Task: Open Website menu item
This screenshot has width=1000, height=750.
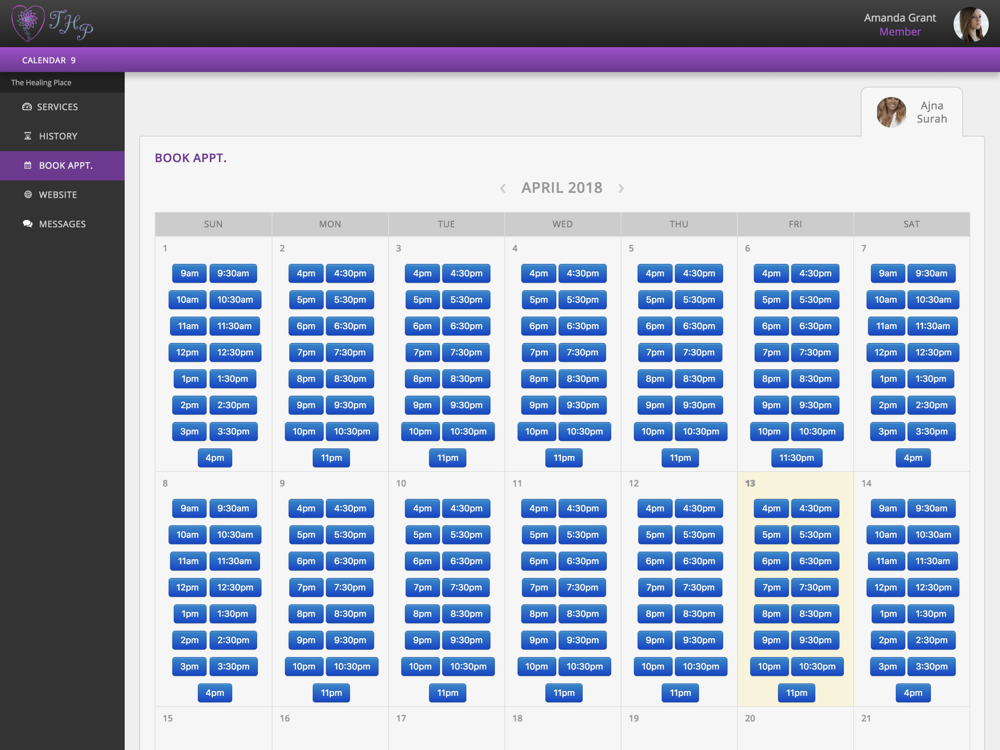Action: (62, 195)
